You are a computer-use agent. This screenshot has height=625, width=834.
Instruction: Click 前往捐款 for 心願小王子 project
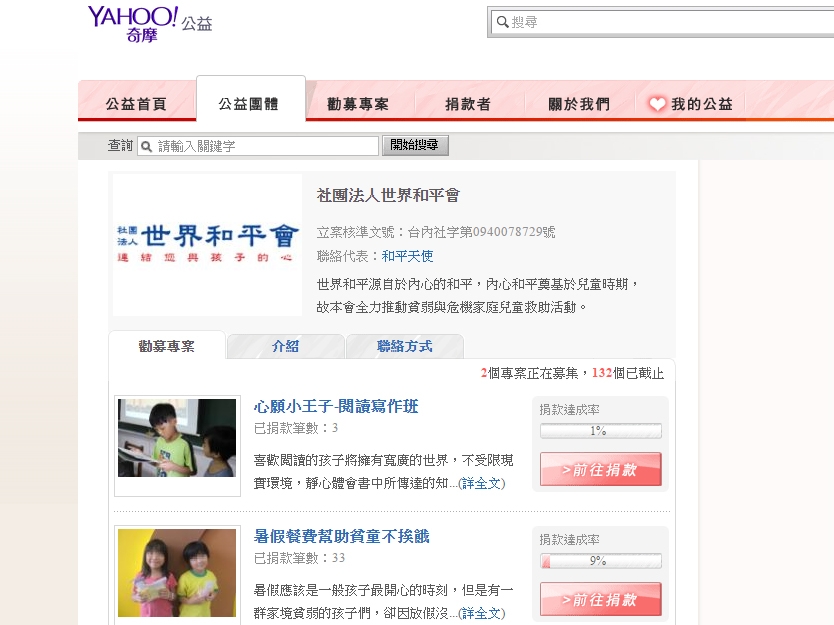tap(601, 469)
